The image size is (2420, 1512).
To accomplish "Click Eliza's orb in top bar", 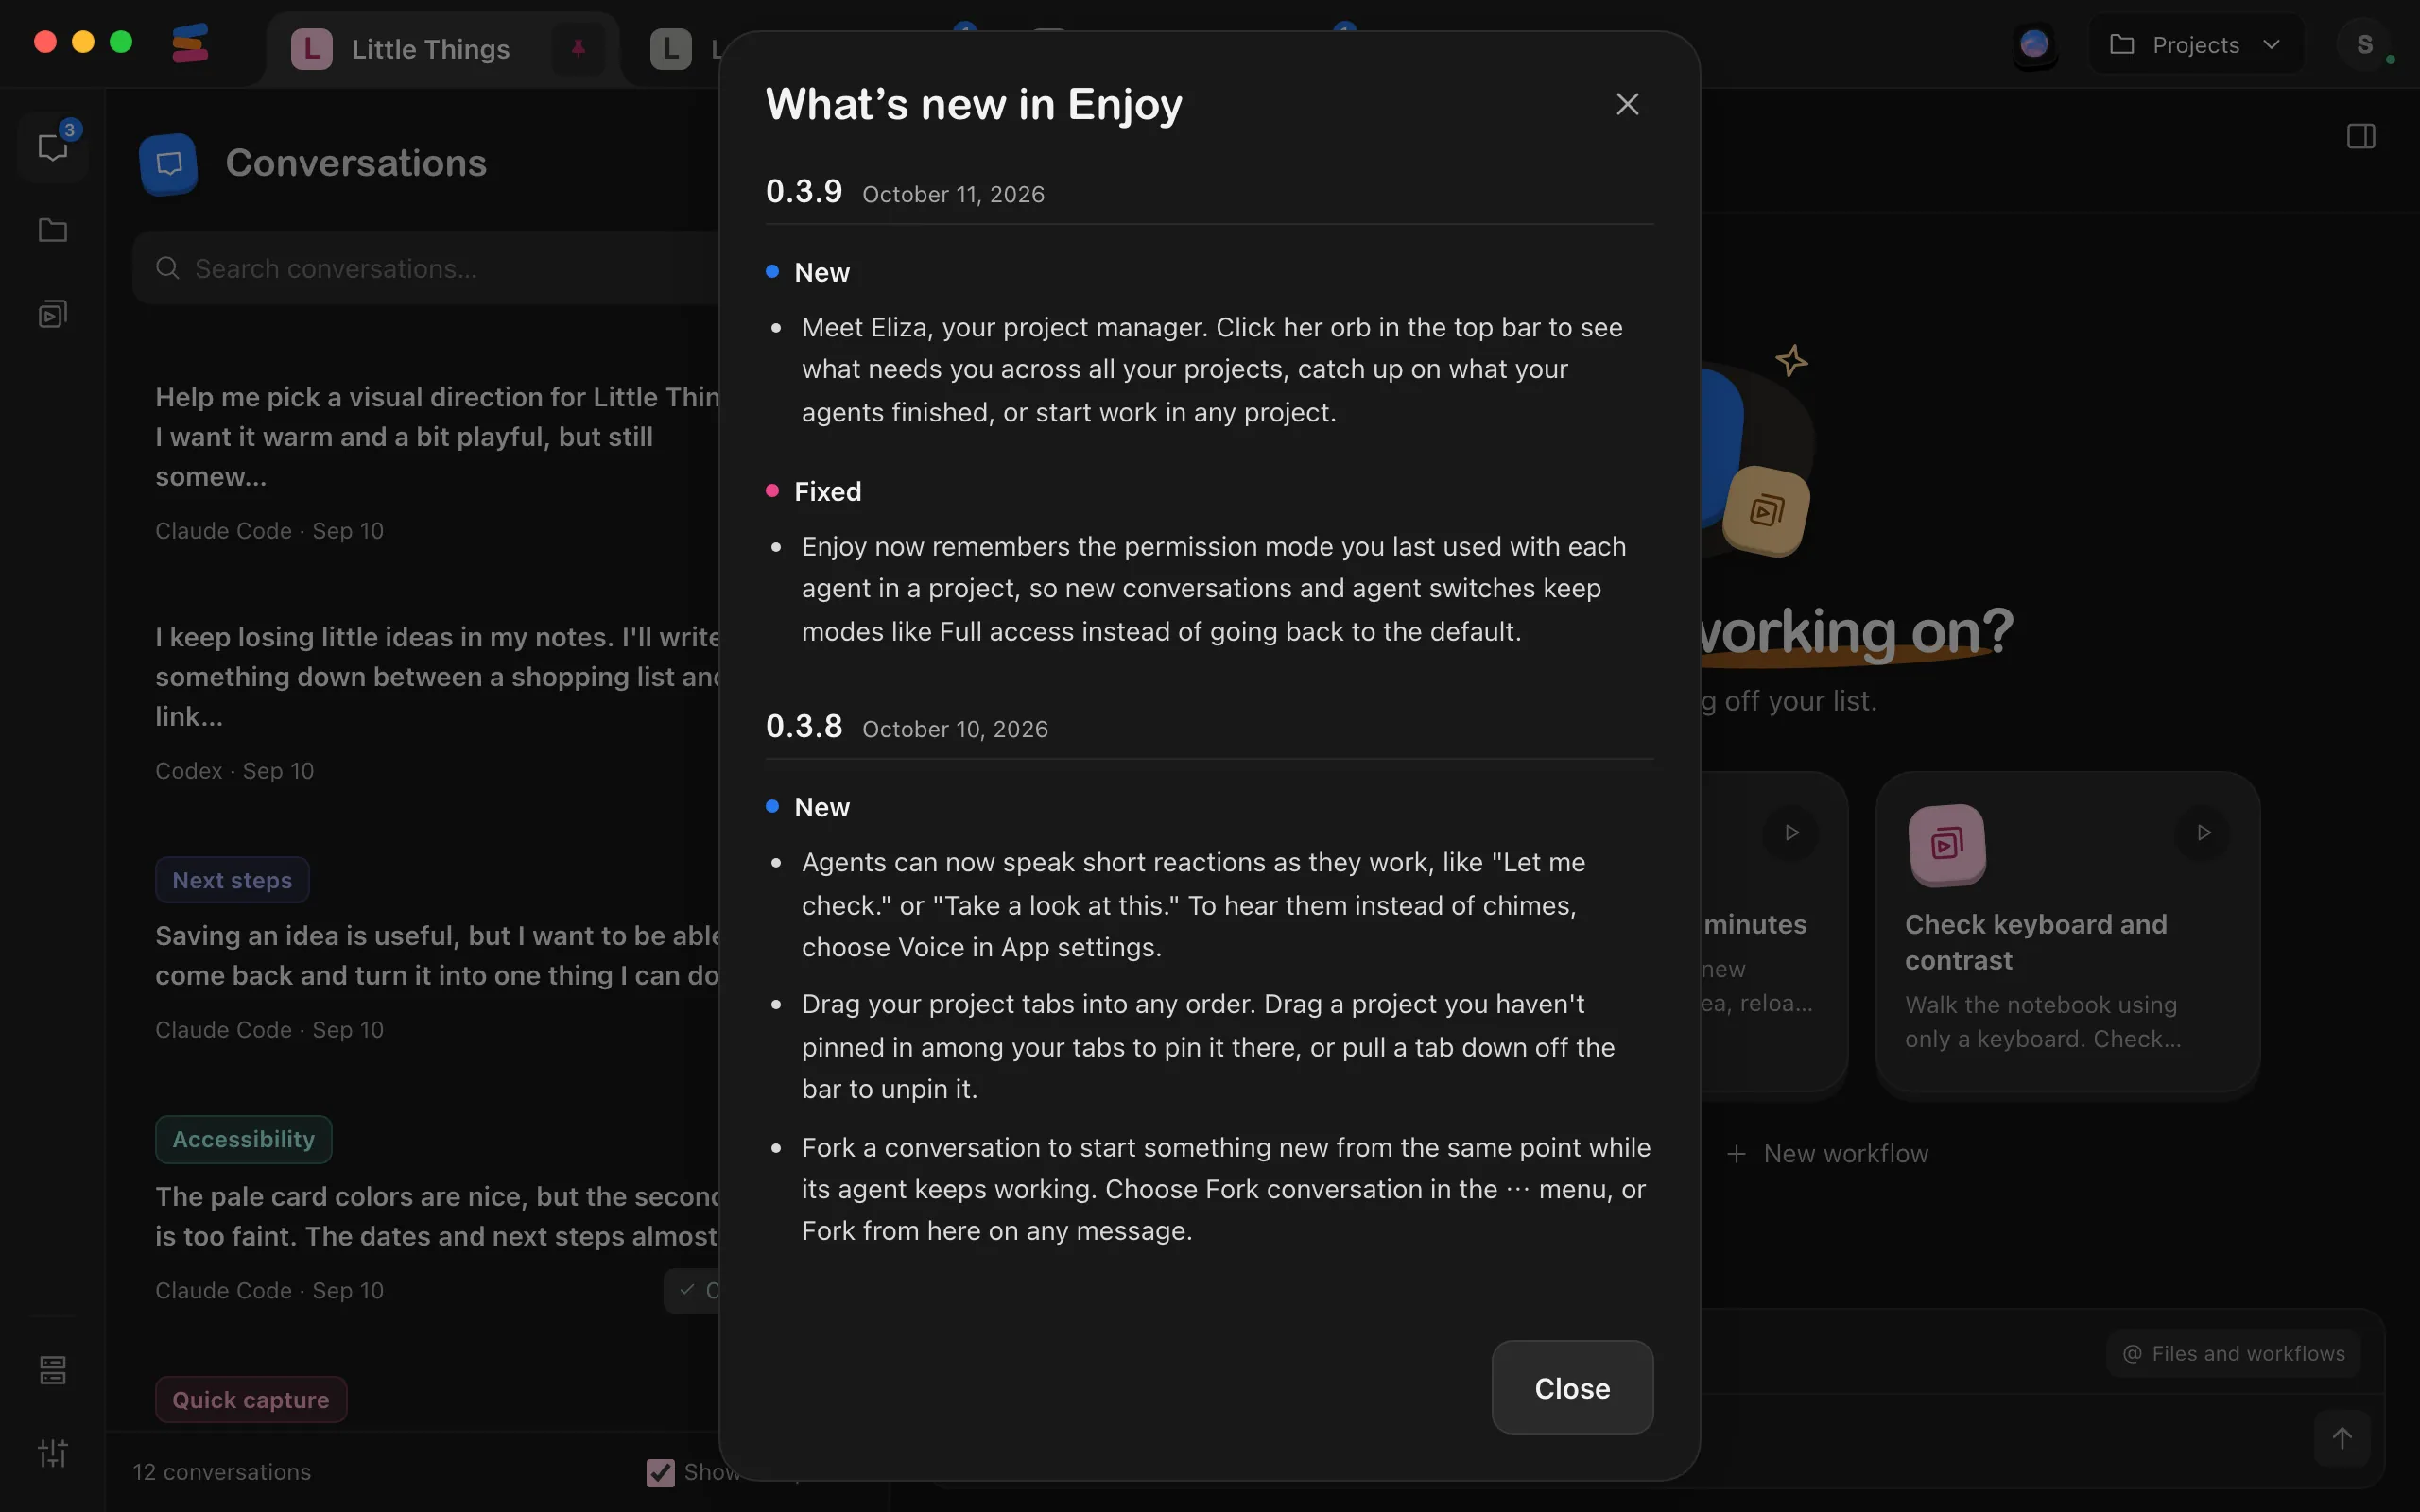I will pos(2034,44).
